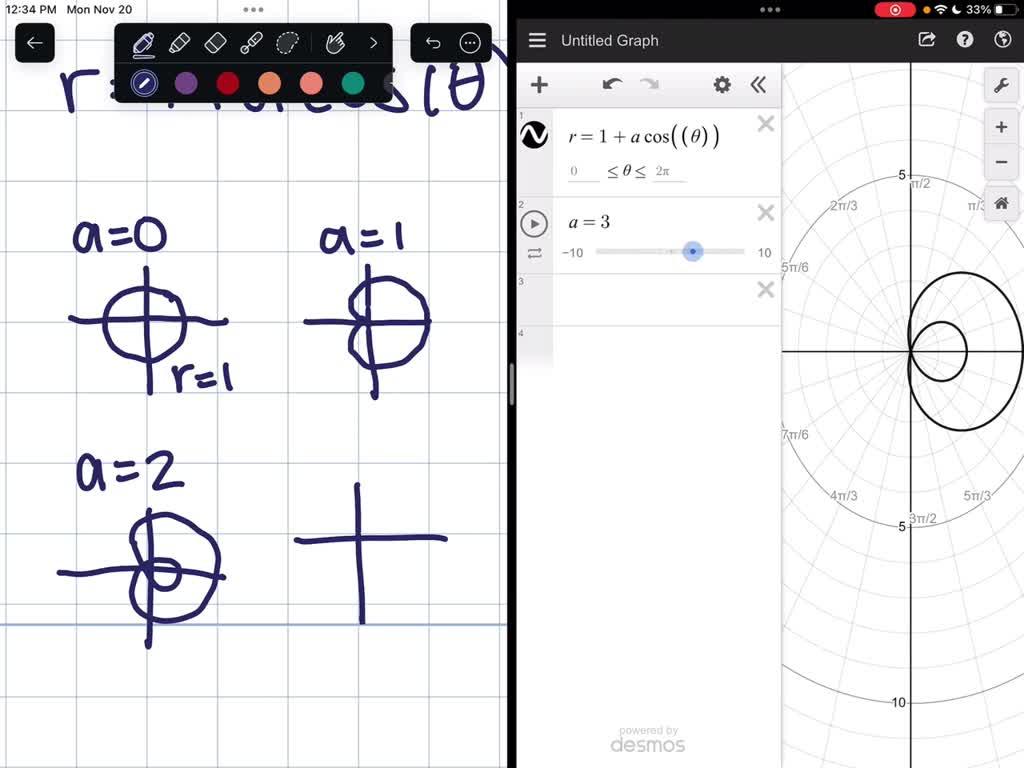Viewport: 1024px width, 768px height.
Task: Toggle the slider animation loop mode
Action: (534, 254)
